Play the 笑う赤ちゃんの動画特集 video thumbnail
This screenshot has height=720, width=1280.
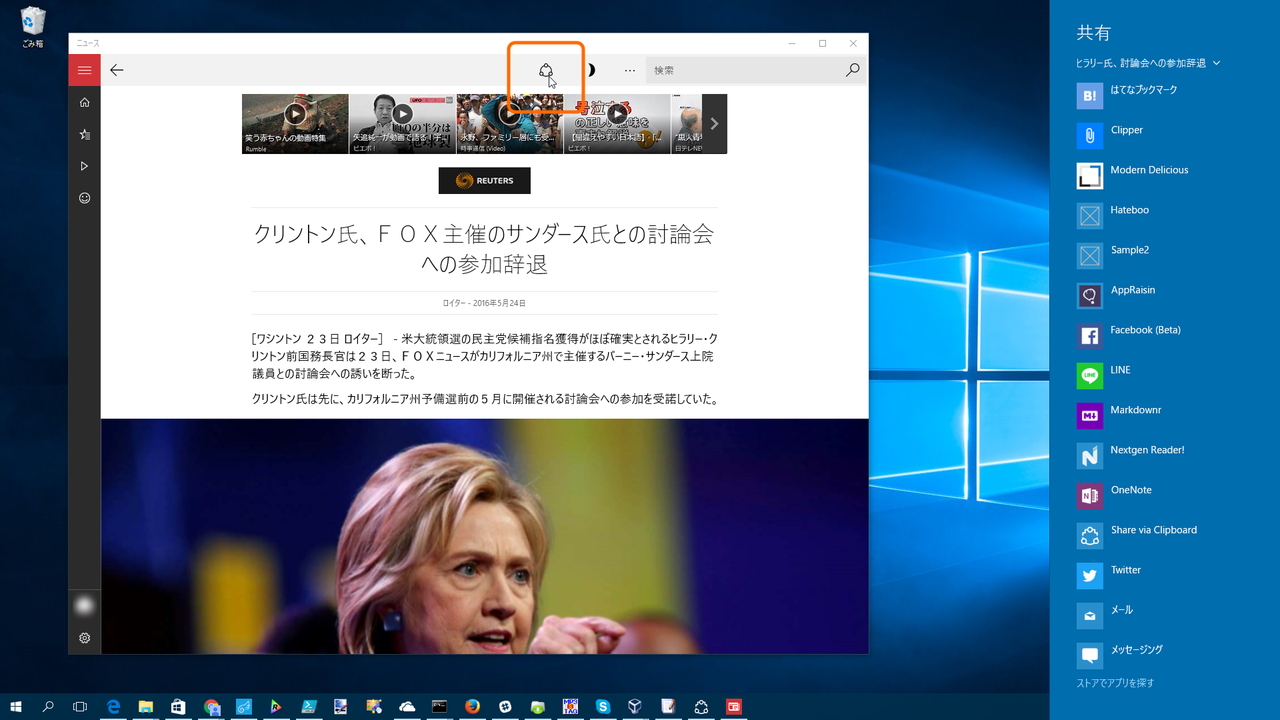click(295, 114)
